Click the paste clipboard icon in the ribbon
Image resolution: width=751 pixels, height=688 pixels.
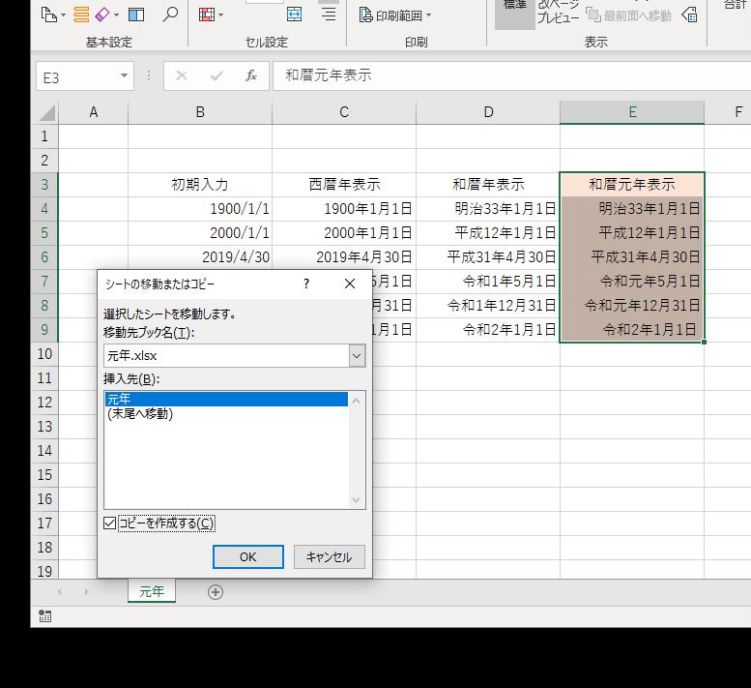[x=48, y=15]
